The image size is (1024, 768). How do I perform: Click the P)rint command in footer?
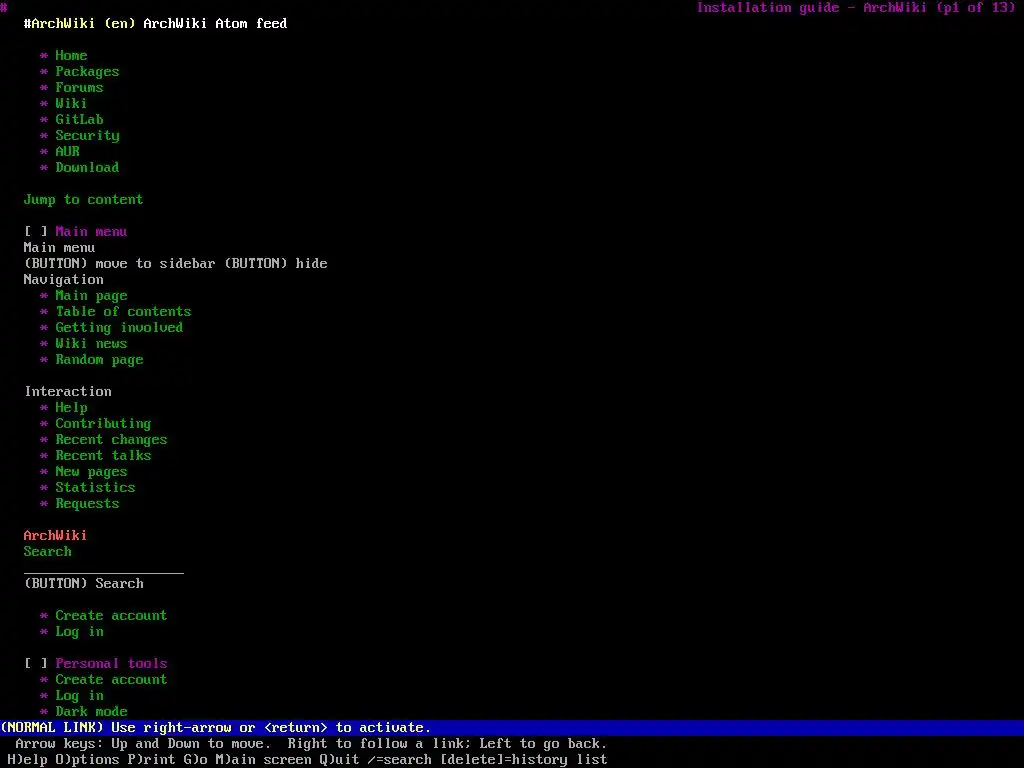click(x=152, y=760)
